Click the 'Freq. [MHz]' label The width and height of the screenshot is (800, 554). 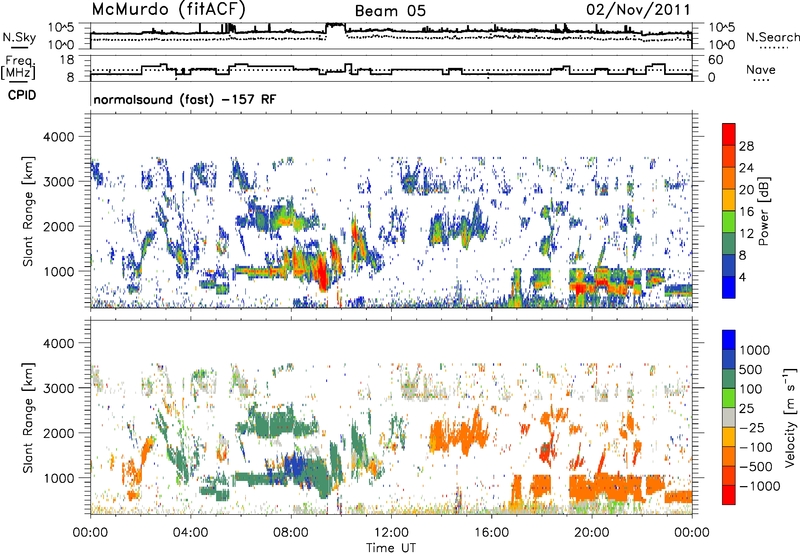[18, 68]
